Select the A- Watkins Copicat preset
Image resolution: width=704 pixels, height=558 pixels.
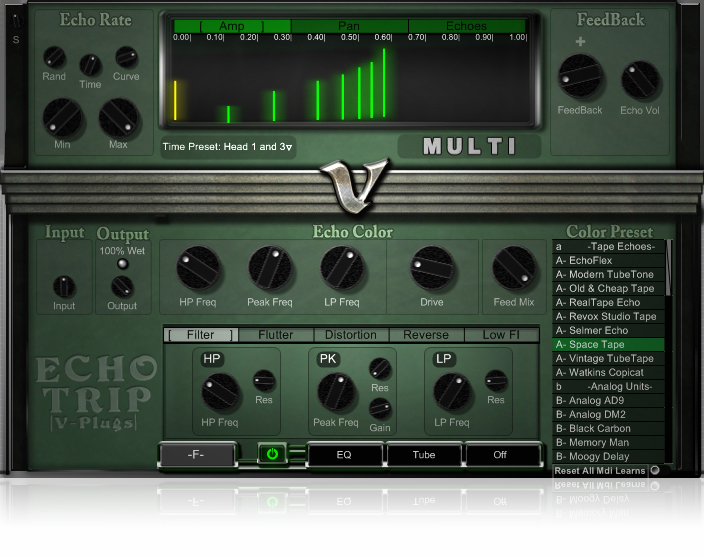[608, 373]
